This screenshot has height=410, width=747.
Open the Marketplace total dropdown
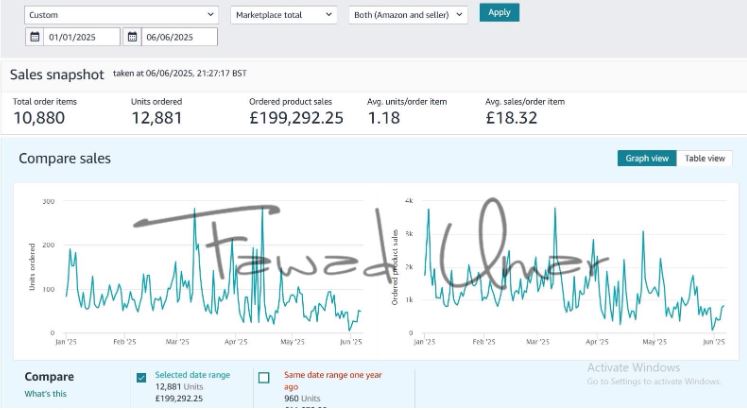(x=284, y=15)
